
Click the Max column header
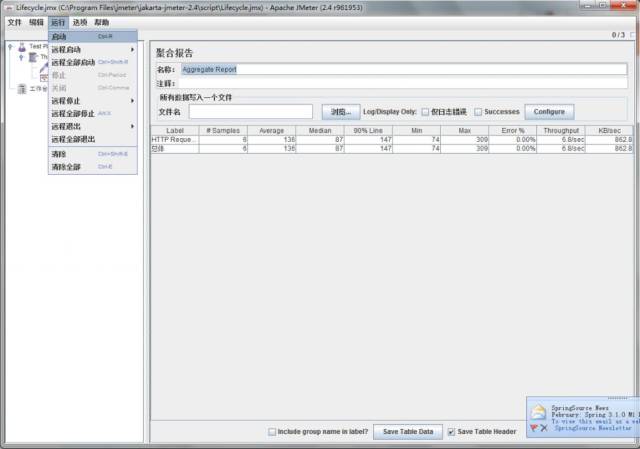464,131
